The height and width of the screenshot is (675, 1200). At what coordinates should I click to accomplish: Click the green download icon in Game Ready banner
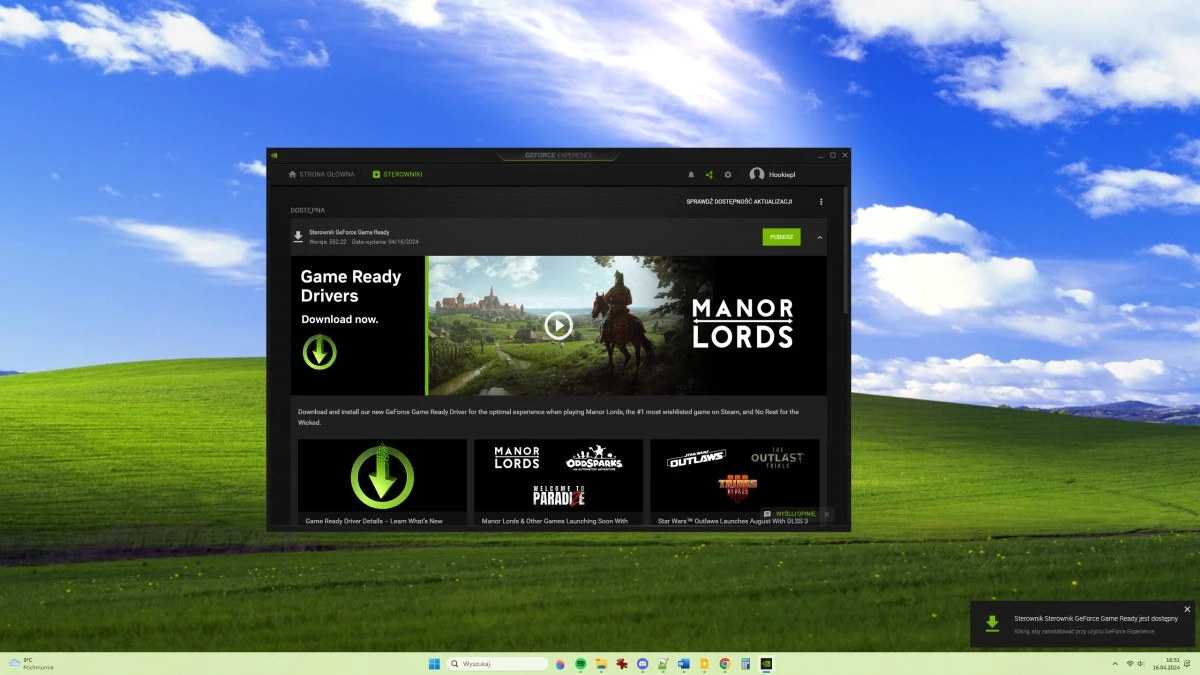coord(319,352)
